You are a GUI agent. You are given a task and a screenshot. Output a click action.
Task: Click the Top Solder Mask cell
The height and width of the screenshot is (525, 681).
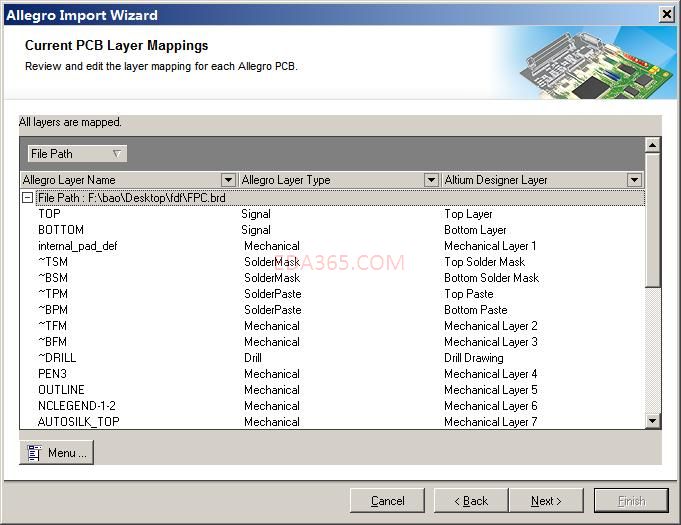click(x=484, y=262)
